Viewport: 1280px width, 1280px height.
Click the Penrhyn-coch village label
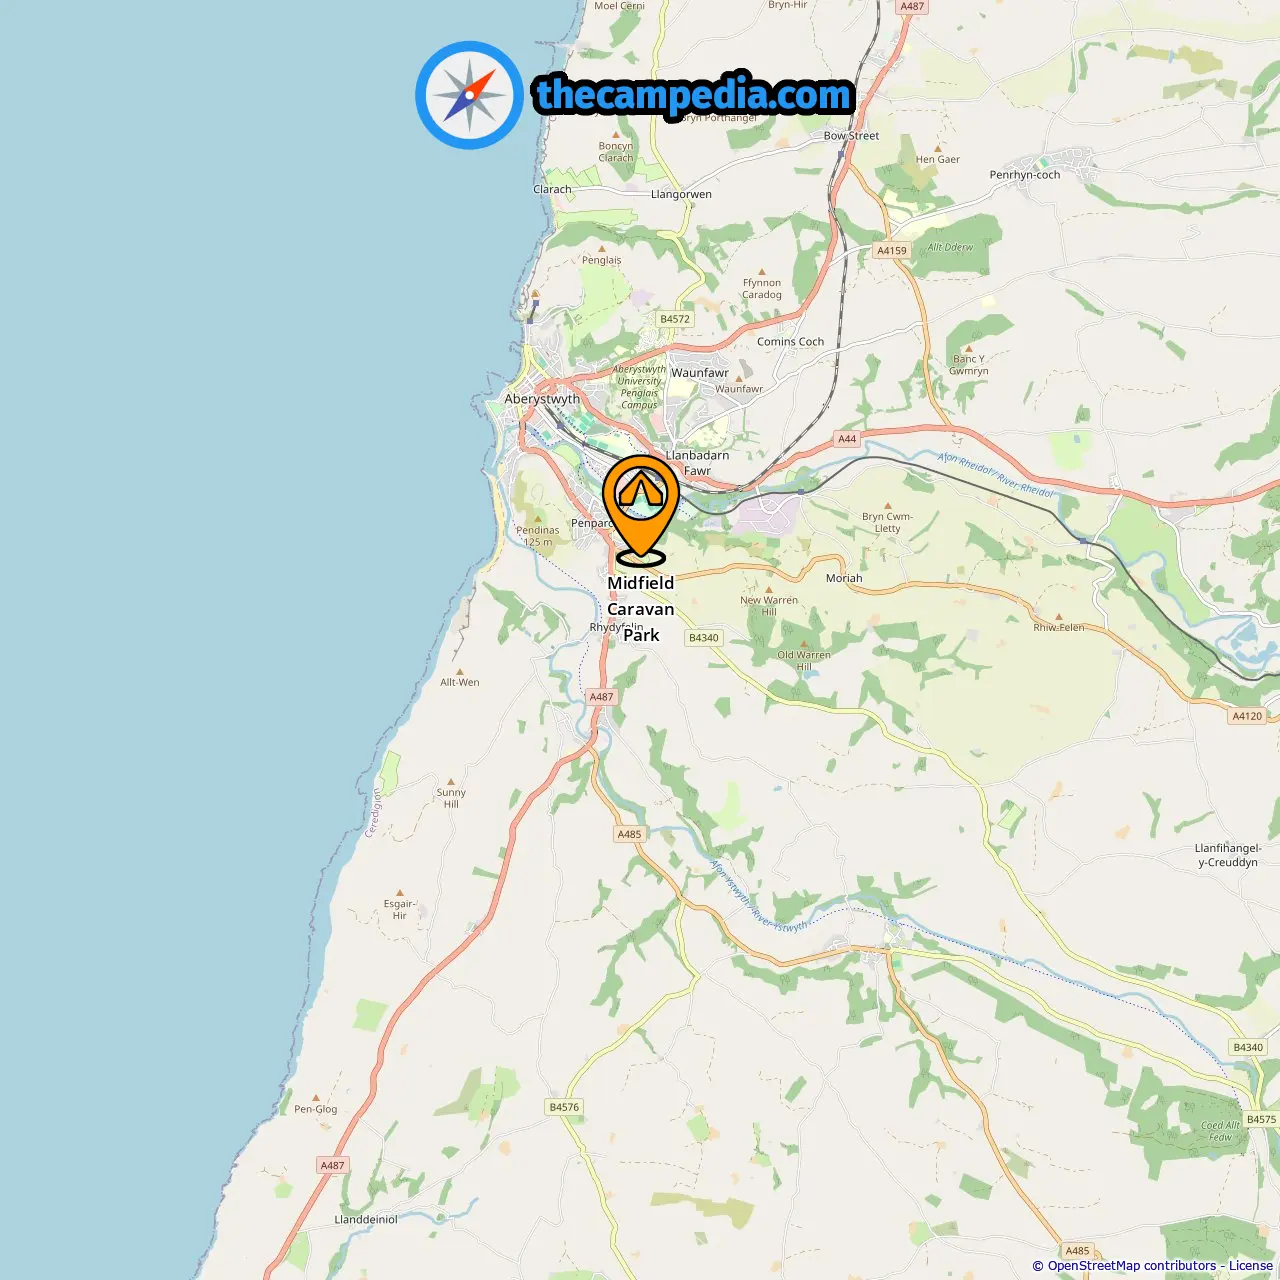pyautogui.click(x=1025, y=174)
